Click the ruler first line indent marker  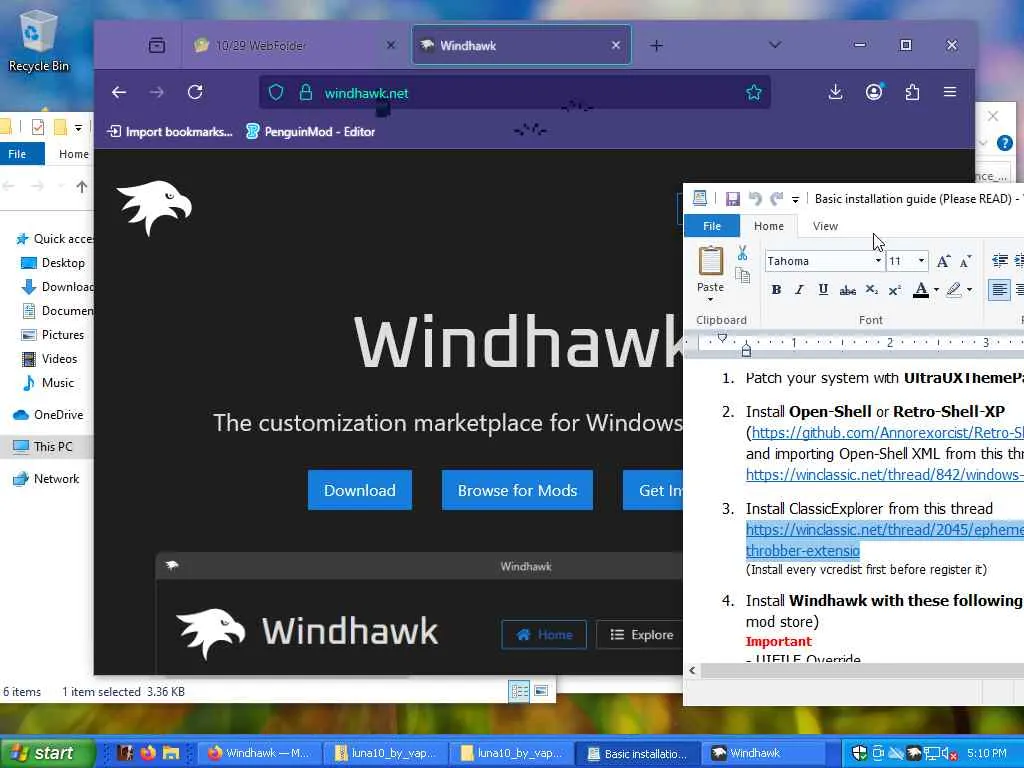tap(722, 338)
